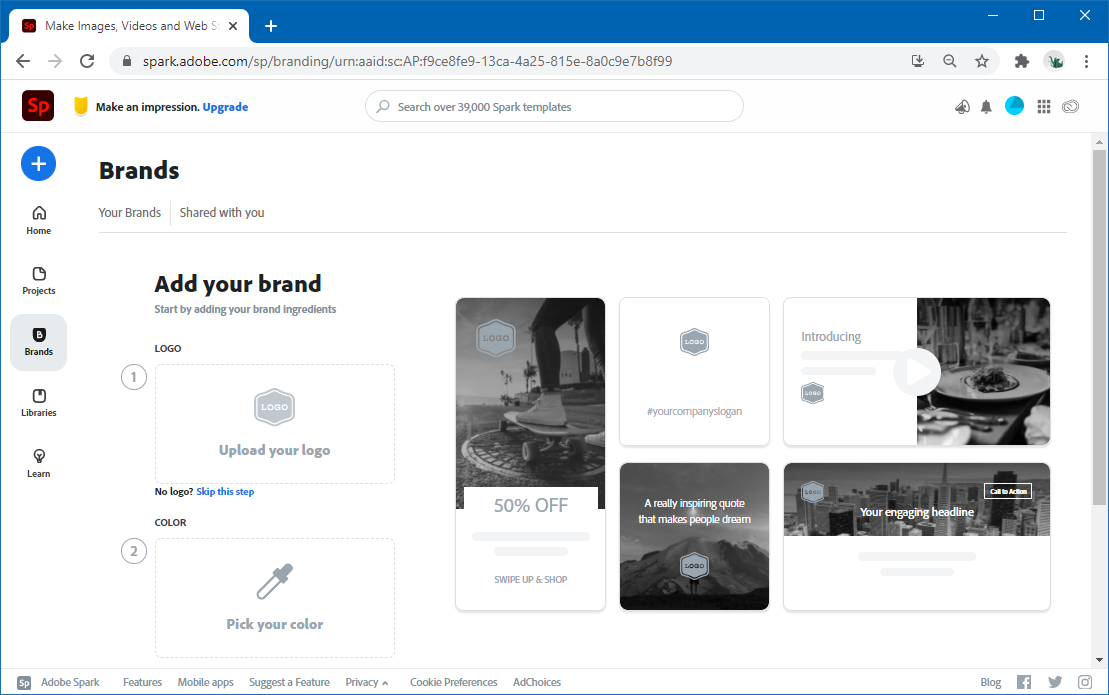Switch to Your Brands tab
Viewport: 1109px width, 695px height.
click(129, 212)
